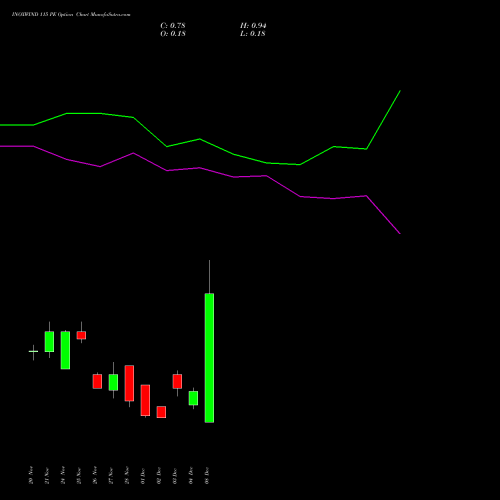Image resolution: width=500 pixels, height=500 pixels.
Task: Select the 03 Dec date label
Action: click(x=175, y=475)
